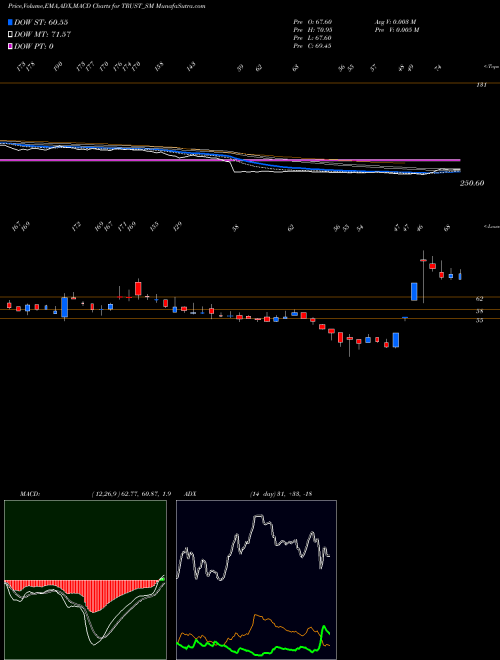Click the chart title mentioning MunafaSutra.com
The image size is (500, 660).
click(x=106, y=7)
